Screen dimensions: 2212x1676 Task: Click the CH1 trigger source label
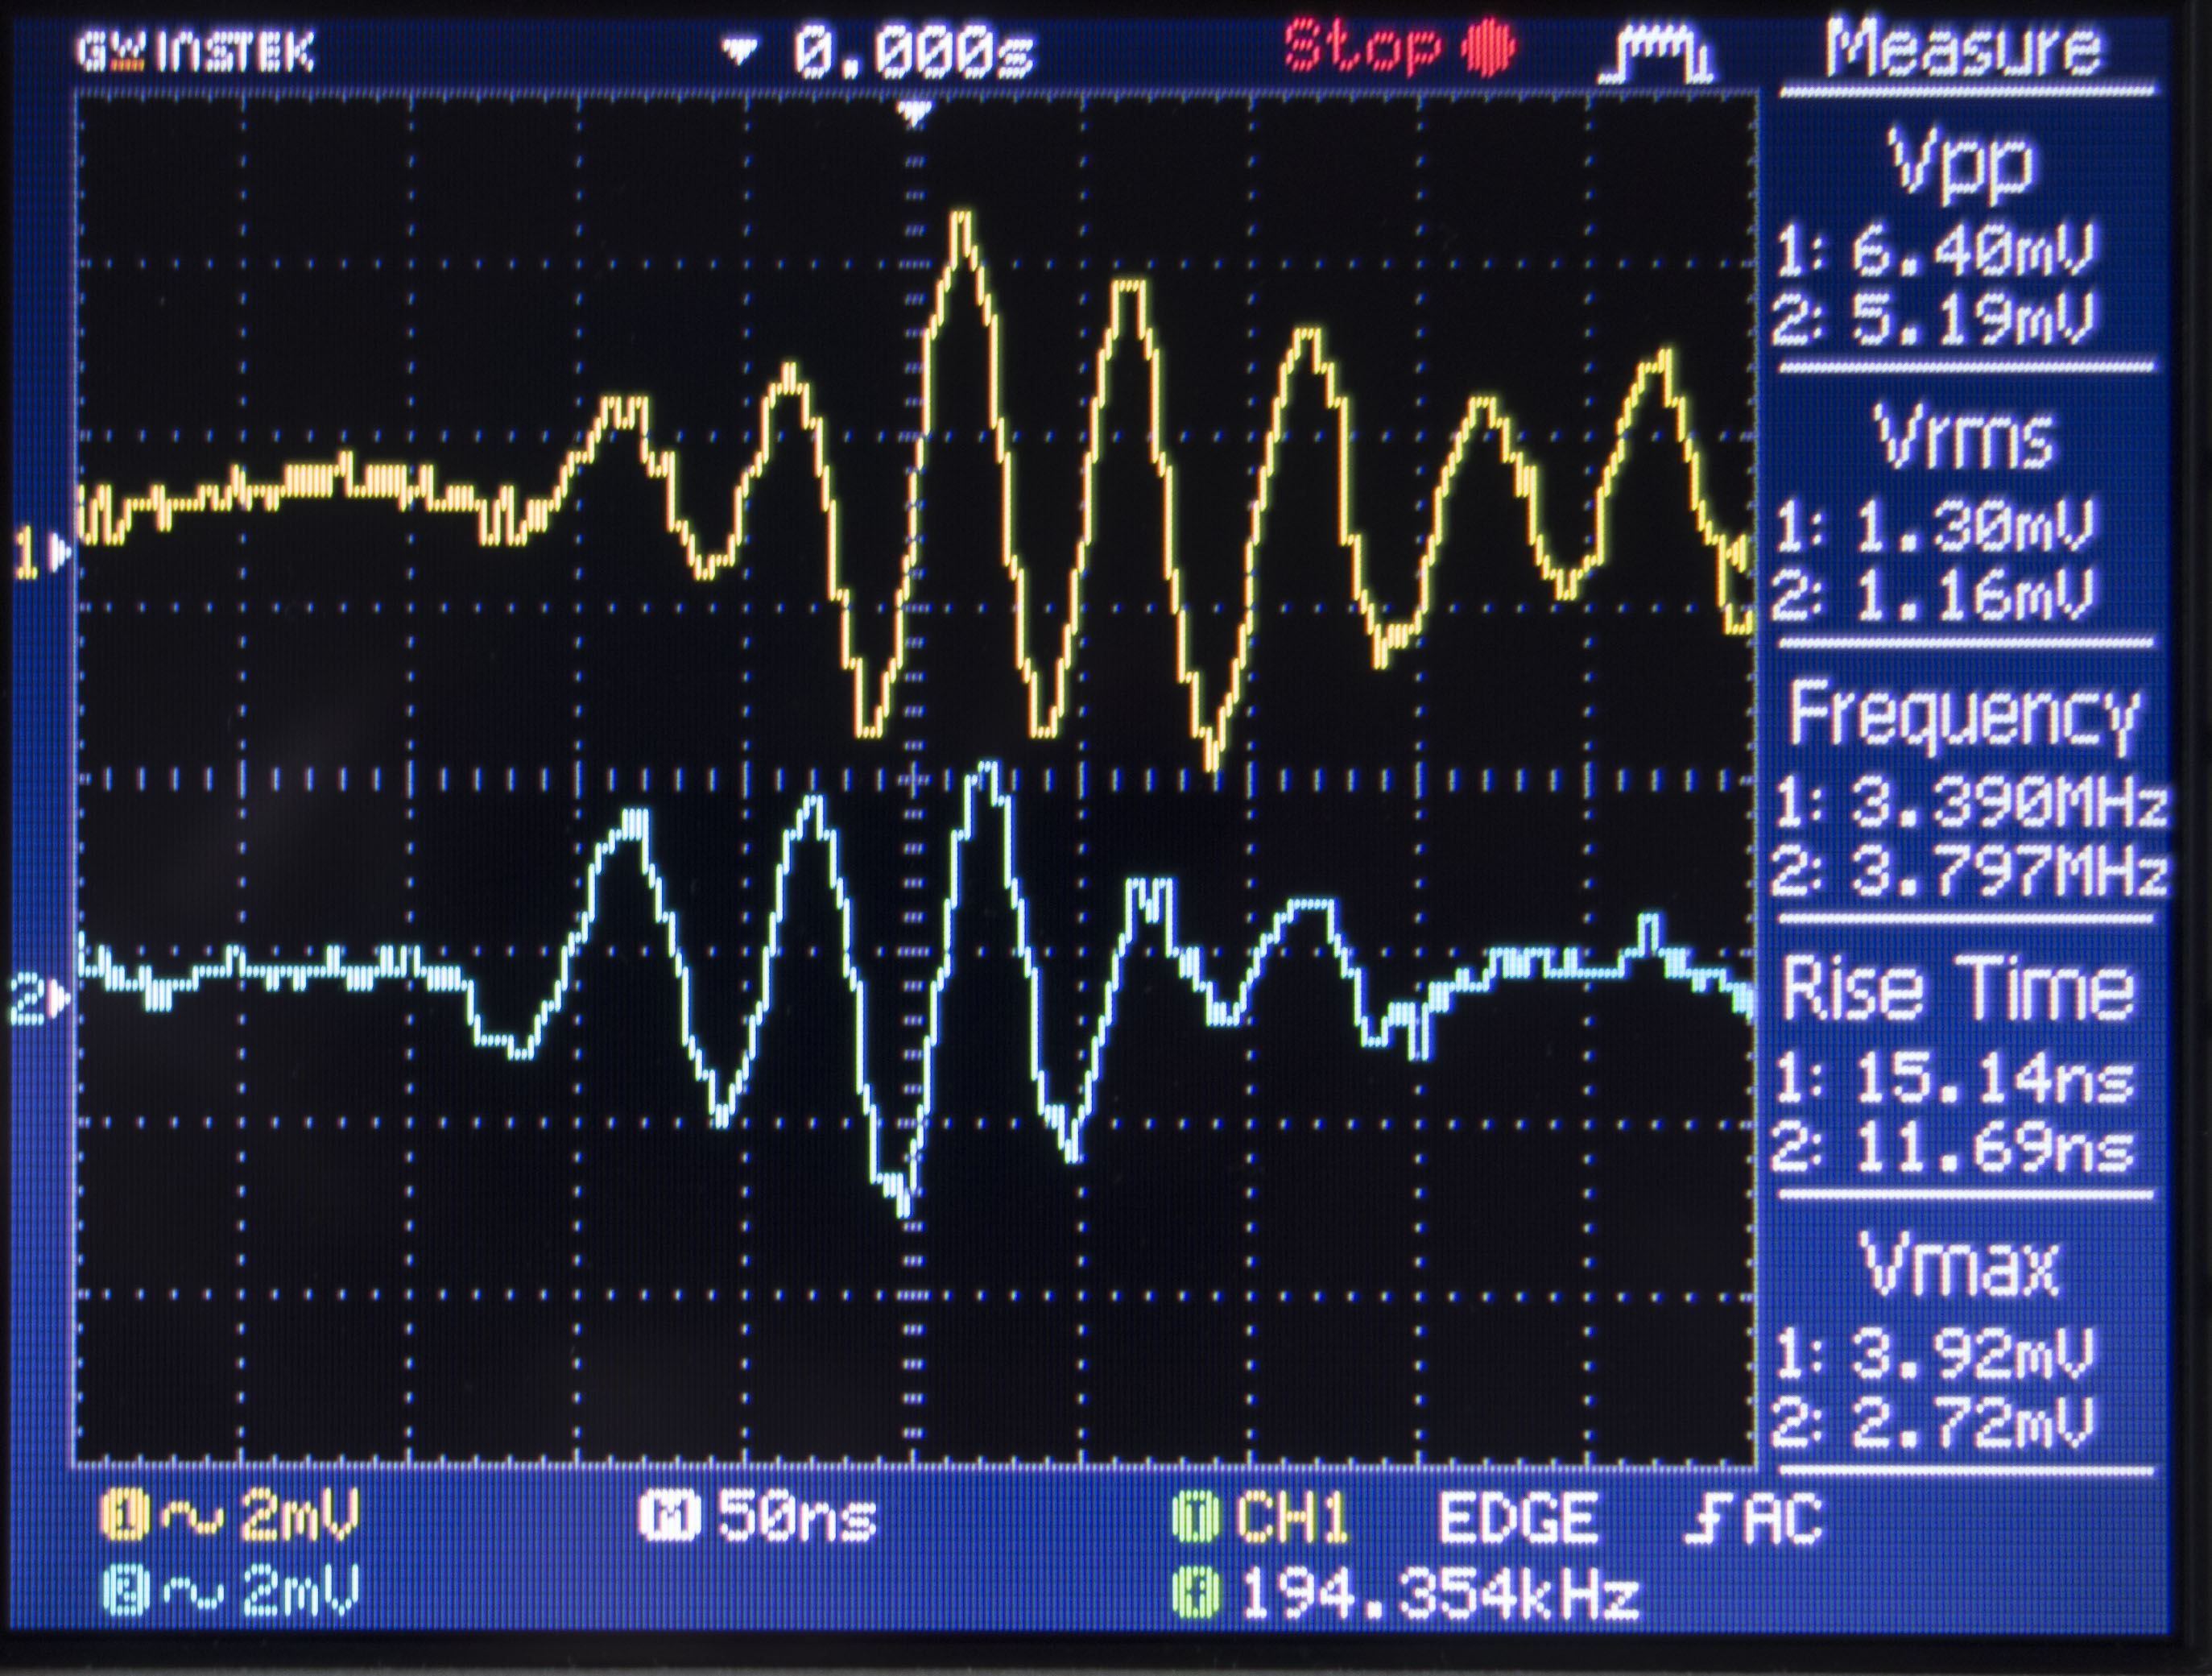click(1293, 1520)
